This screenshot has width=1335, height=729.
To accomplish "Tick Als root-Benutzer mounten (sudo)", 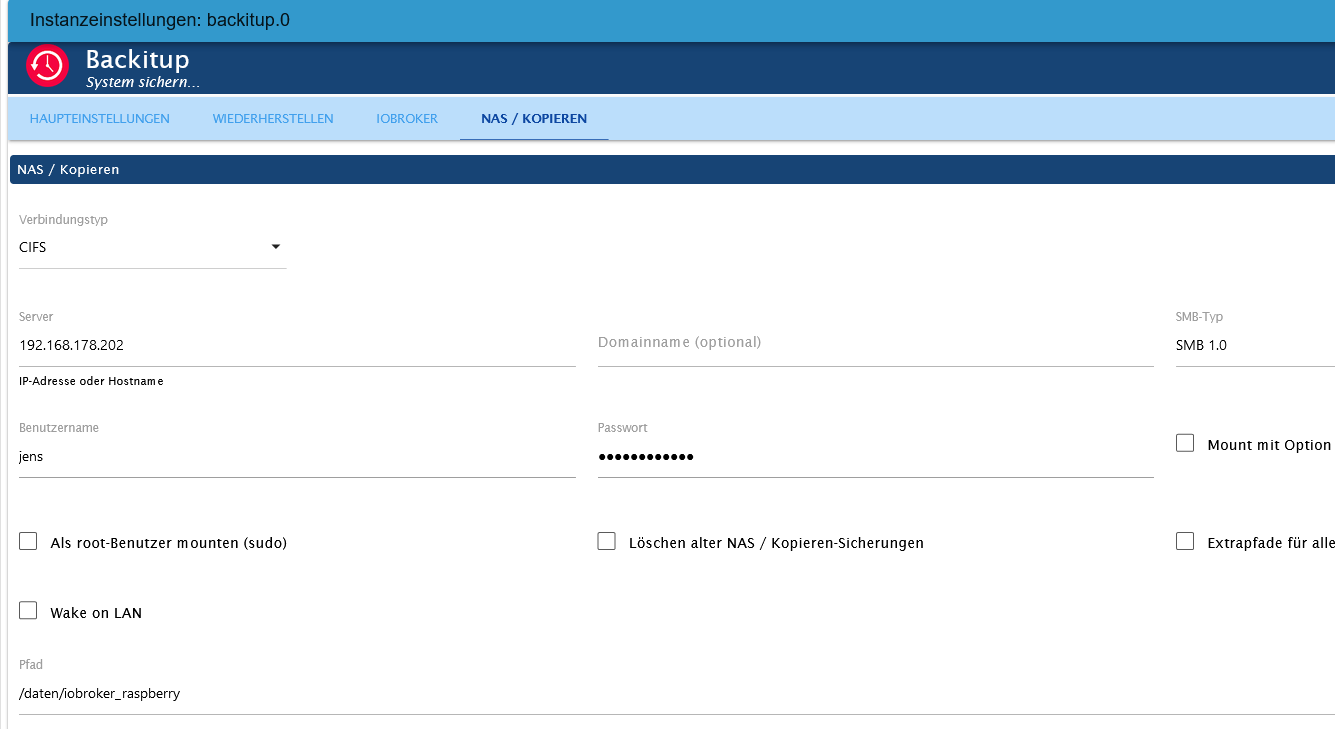I will tap(28, 541).
